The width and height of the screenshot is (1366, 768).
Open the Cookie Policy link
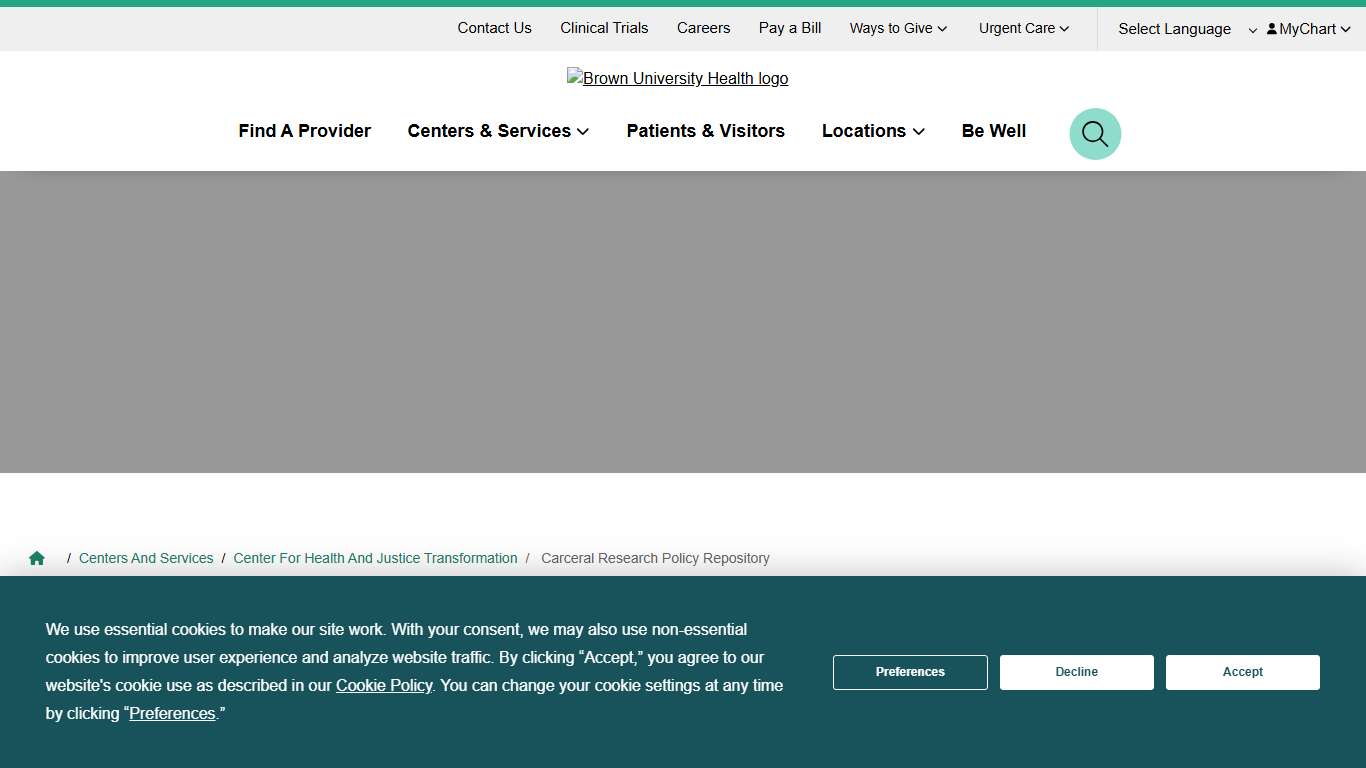[x=384, y=685]
